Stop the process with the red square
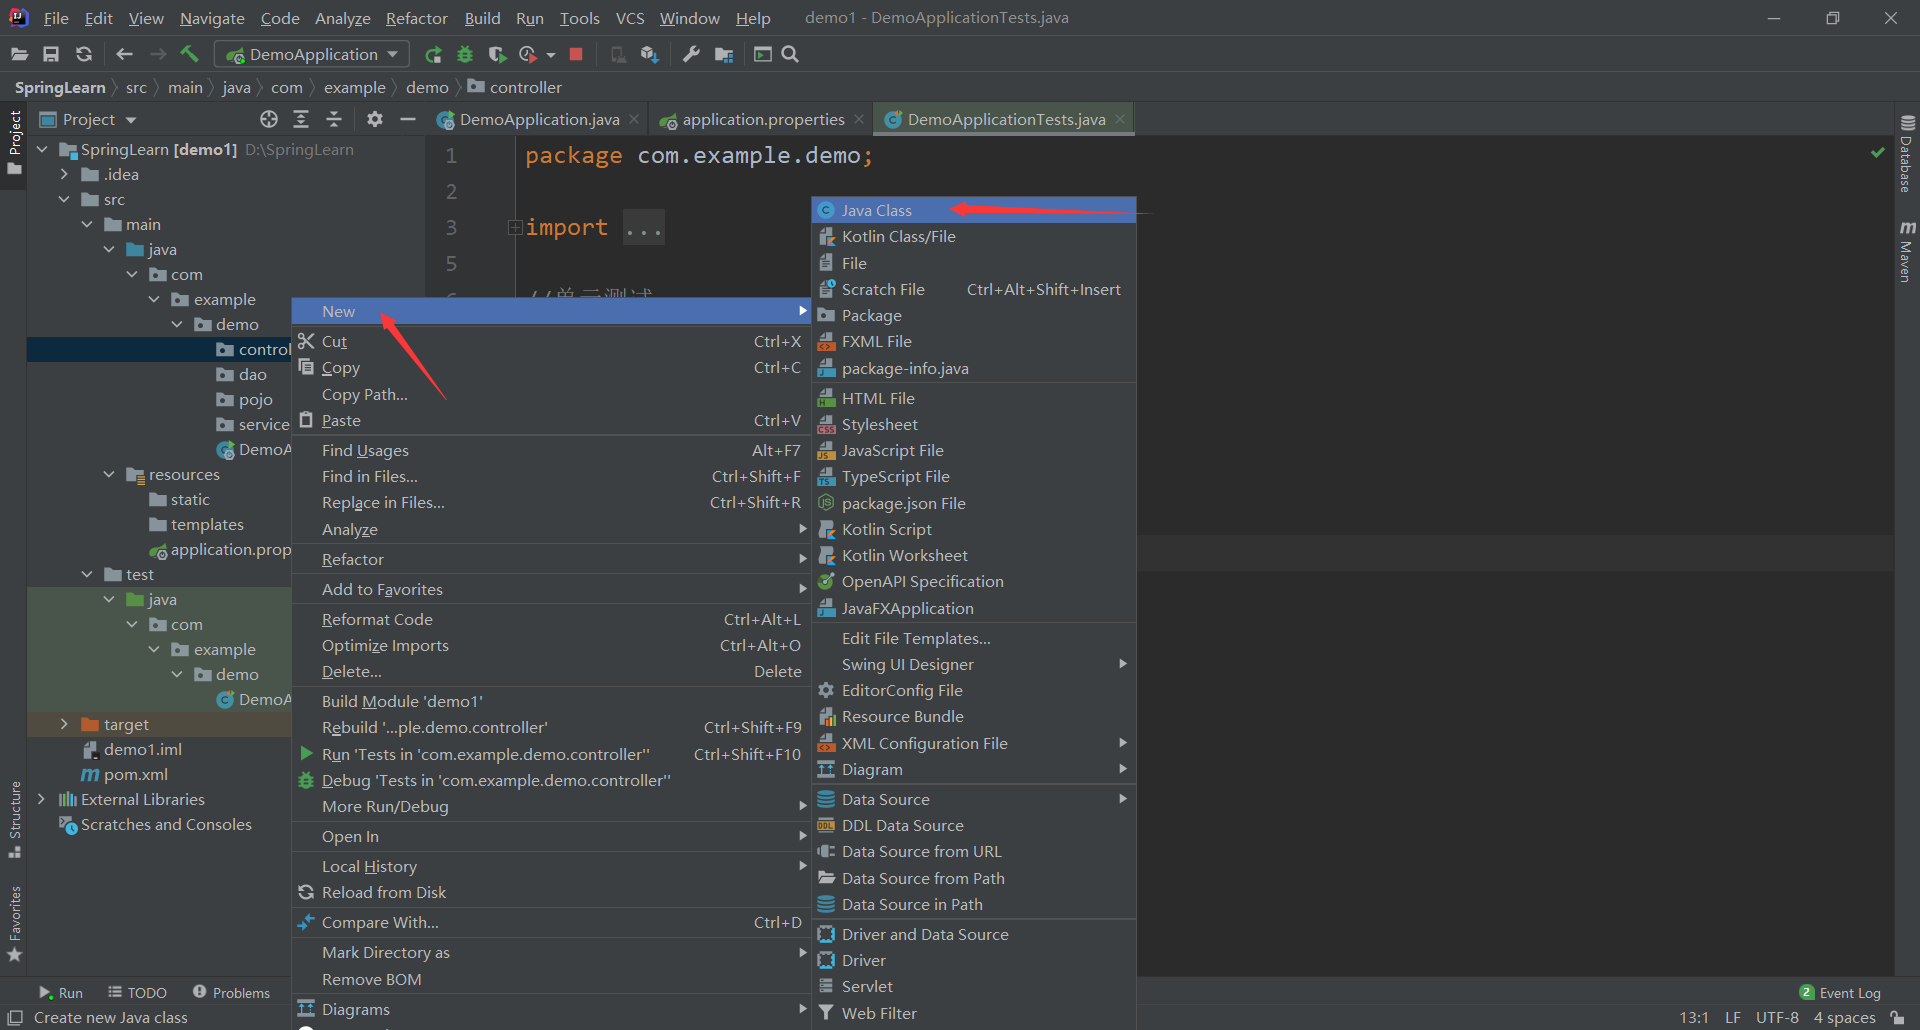This screenshot has width=1920, height=1030. 576,54
